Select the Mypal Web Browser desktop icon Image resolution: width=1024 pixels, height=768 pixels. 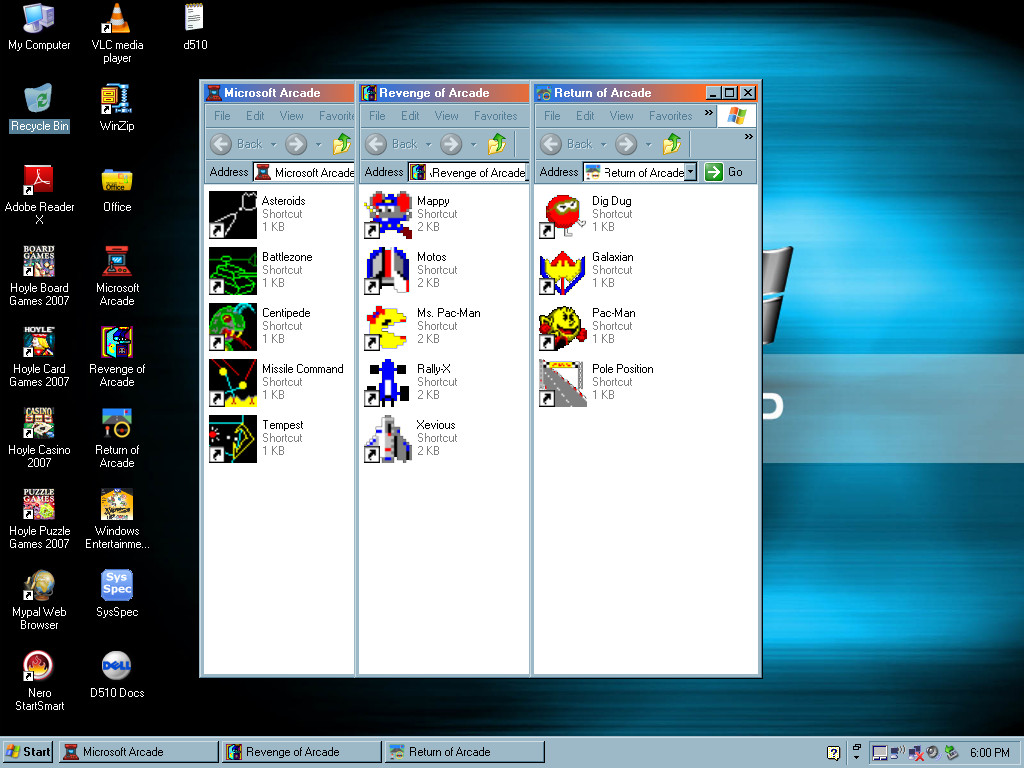click(x=39, y=600)
